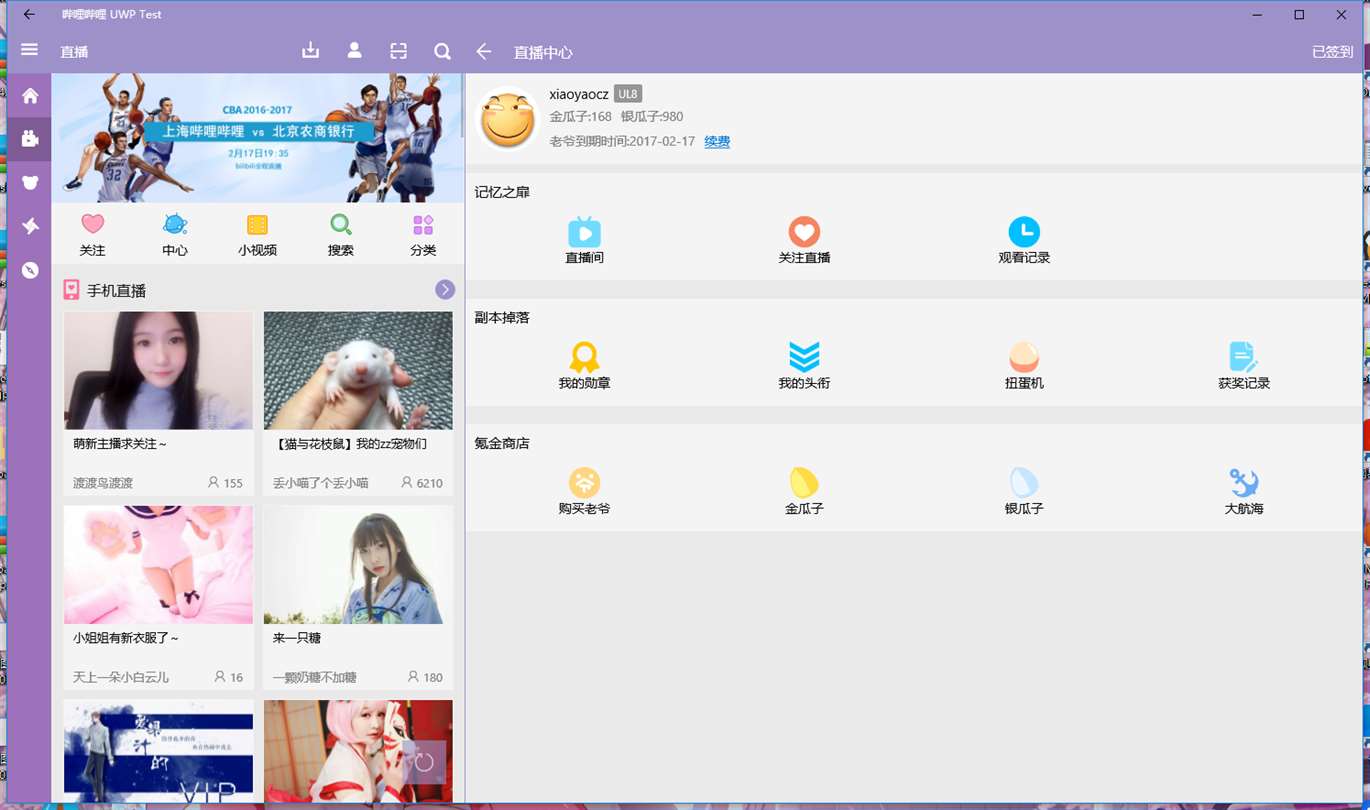
Task: Click streamer name 丢小喵了个丢小喵
Action: coord(320,483)
